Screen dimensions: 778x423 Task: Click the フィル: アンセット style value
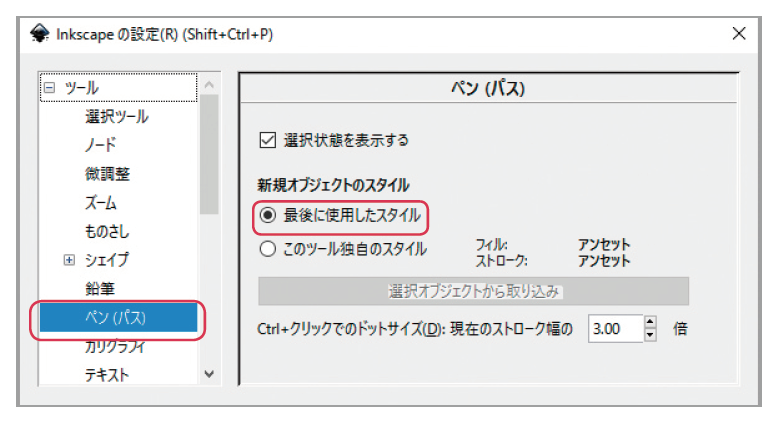coord(604,244)
